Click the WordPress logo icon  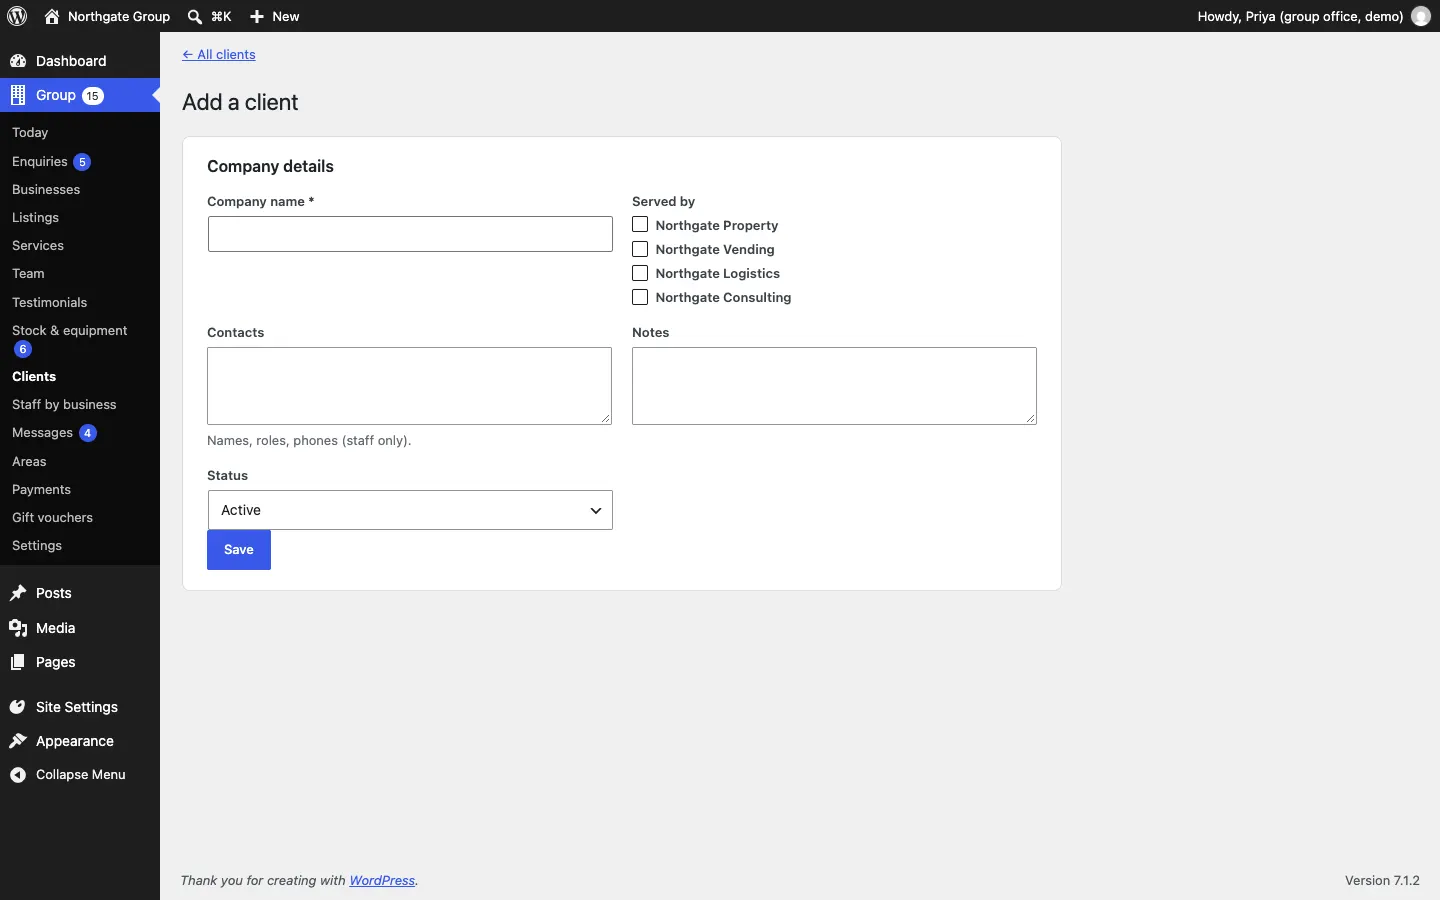tap(18, 16)
